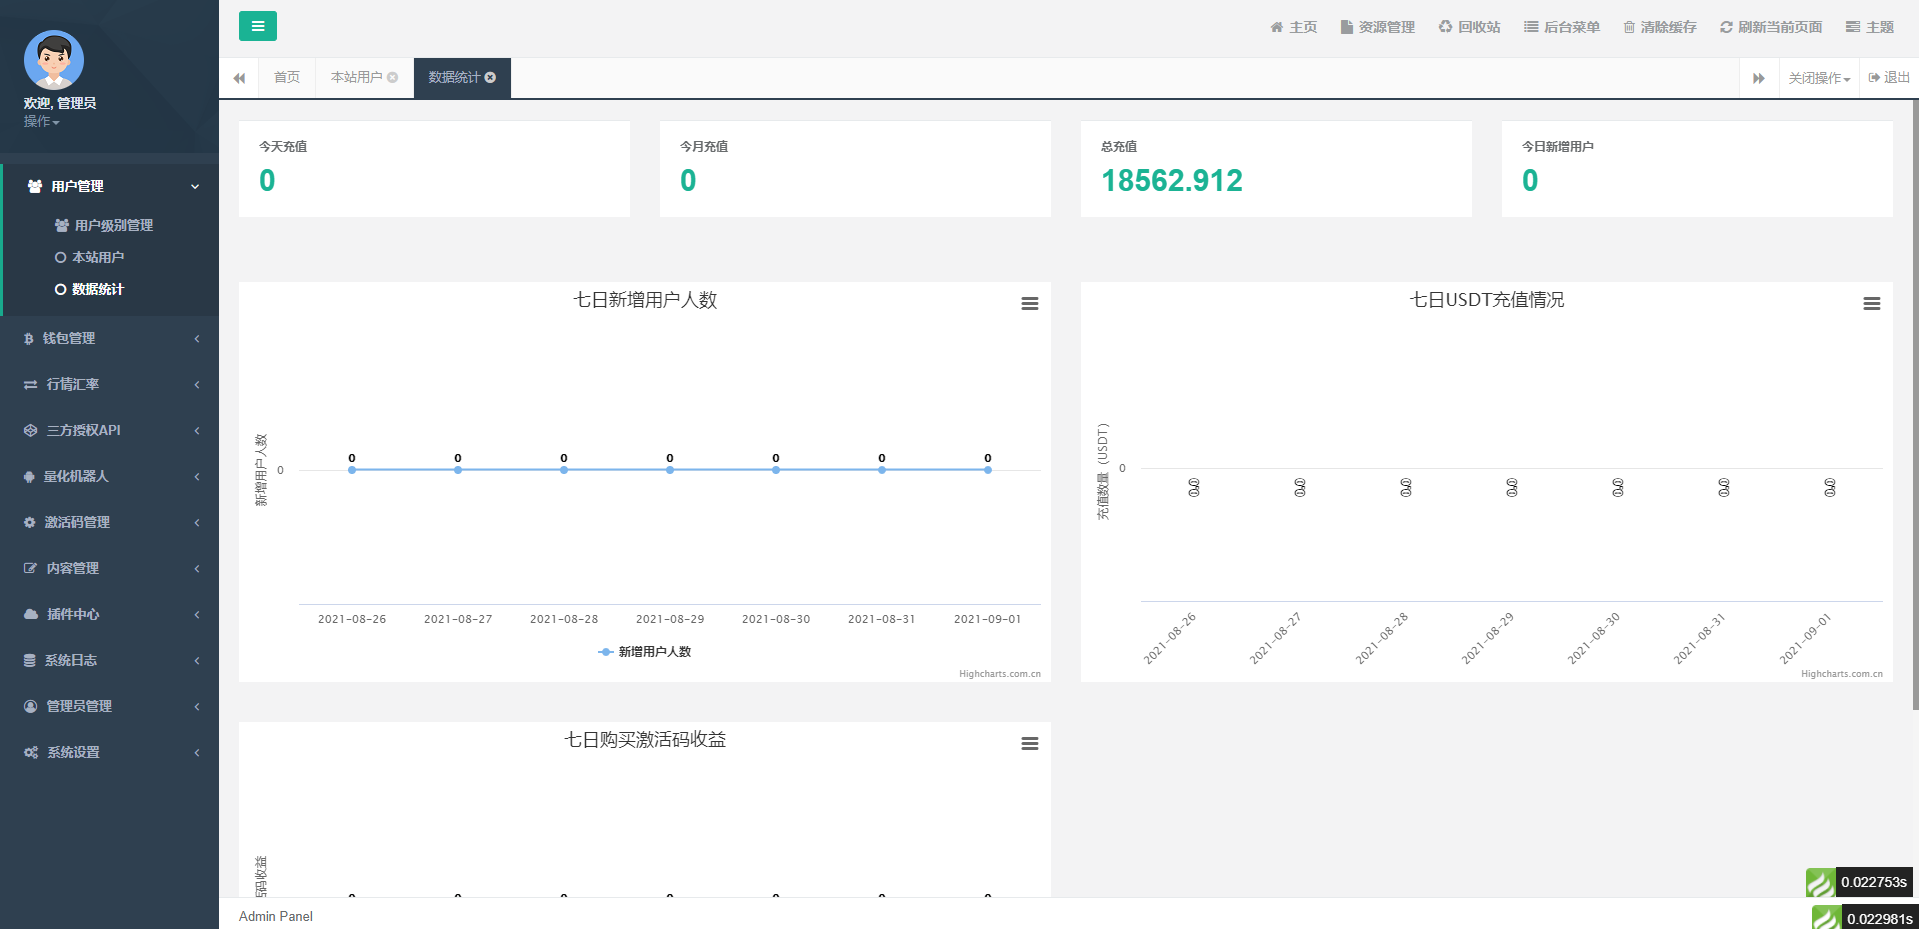
Task: Click 清除缓存 to clear the cache
Action: pyautogui.click(x=1658, y=27)
